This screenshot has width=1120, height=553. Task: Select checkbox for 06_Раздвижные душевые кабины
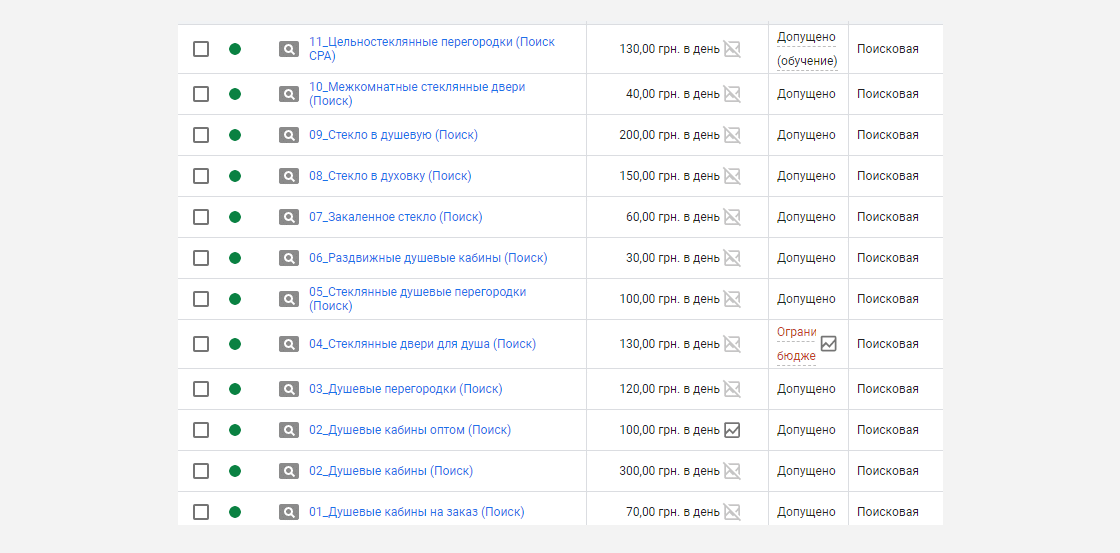201,258
